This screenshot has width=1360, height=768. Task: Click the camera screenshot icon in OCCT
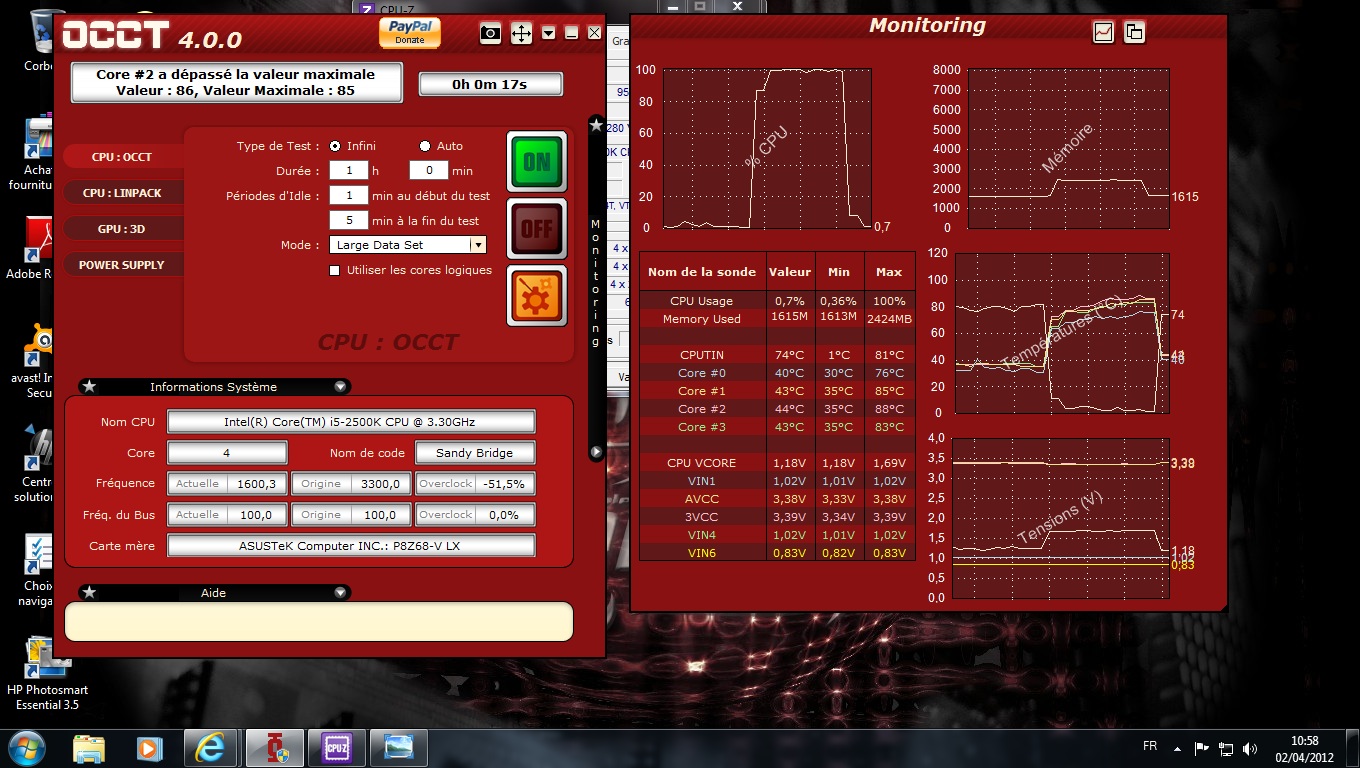490,33
